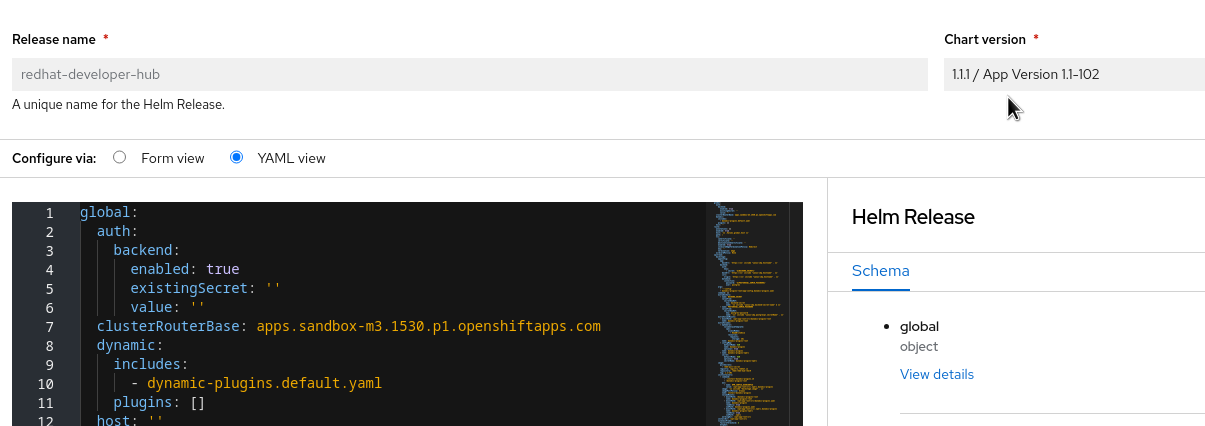The height and width of the screenshot is (426, 1205).
Task: Click the Chart version label
Action: pos(985,39)
